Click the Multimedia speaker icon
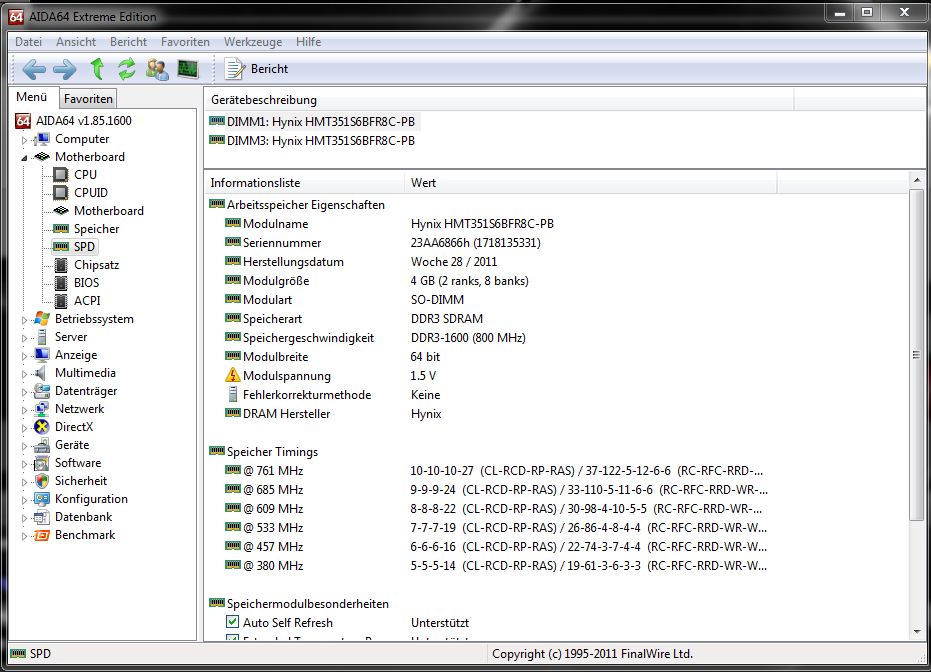 point(40,373)
